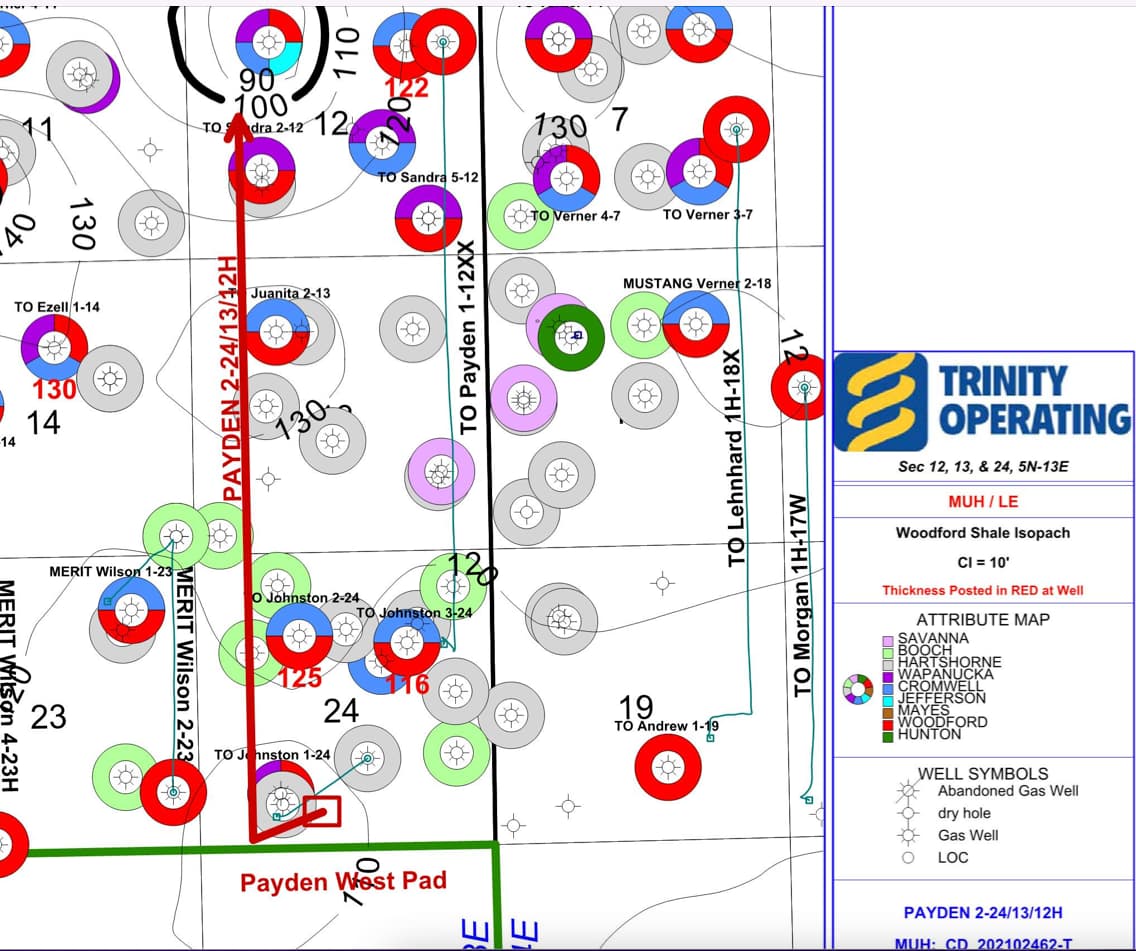Click the red thickness value '130'

point(54,390)
